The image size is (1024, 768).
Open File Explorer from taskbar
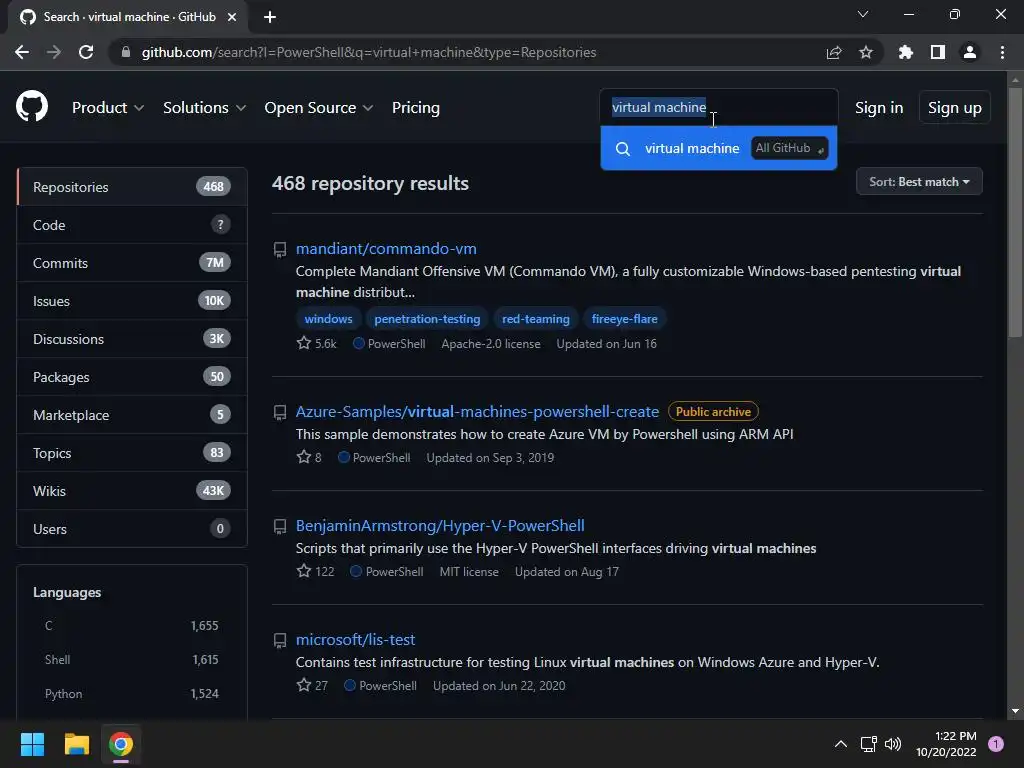click(x=76, y=744)
